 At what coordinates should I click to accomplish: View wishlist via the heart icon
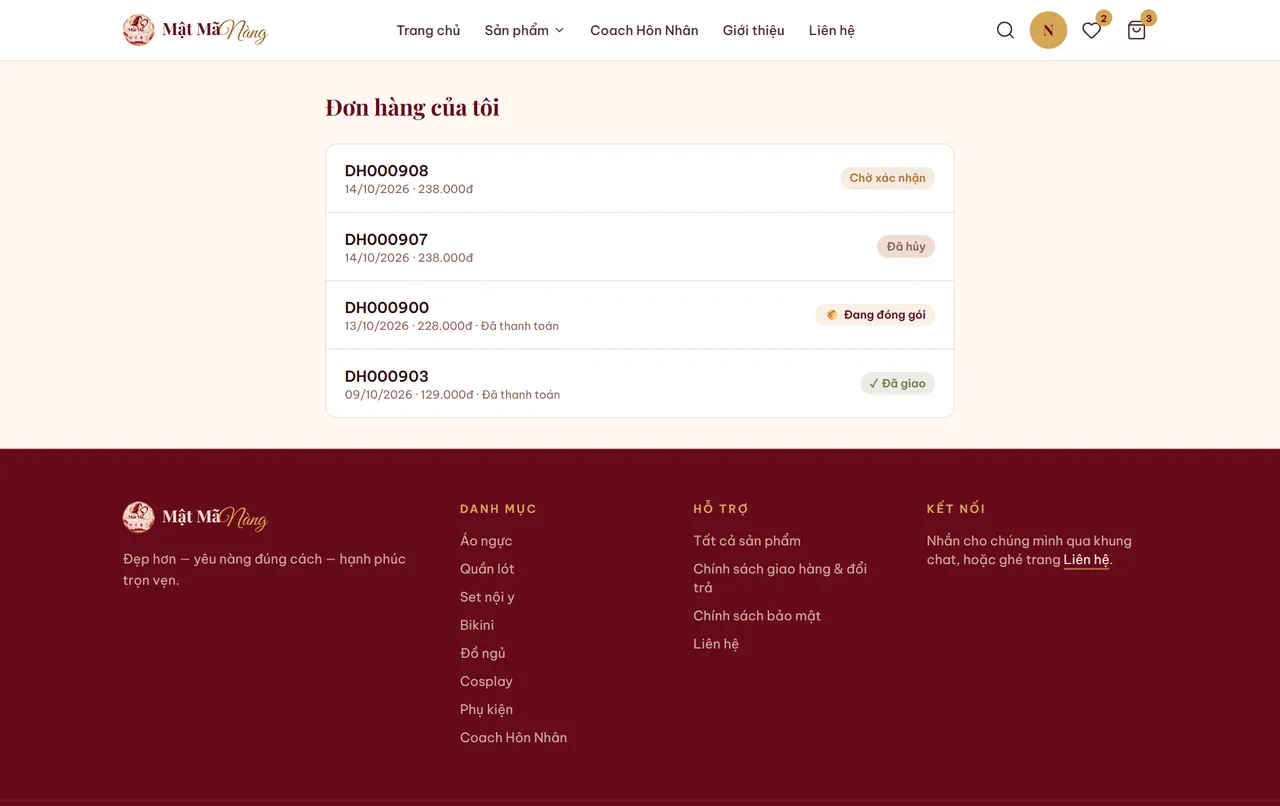[1092, 30]
